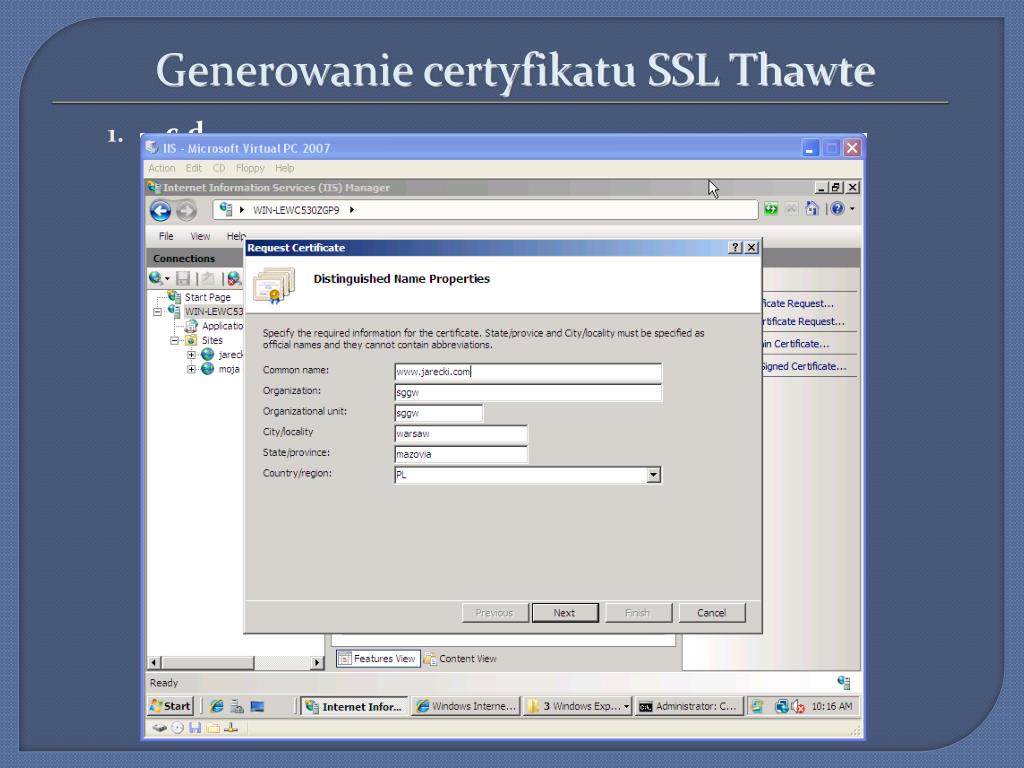Click the Virtual PC hard disk status icon
Image resolution: width=1024 pixels, height=768 pixels.
click(x=159, y=728)
